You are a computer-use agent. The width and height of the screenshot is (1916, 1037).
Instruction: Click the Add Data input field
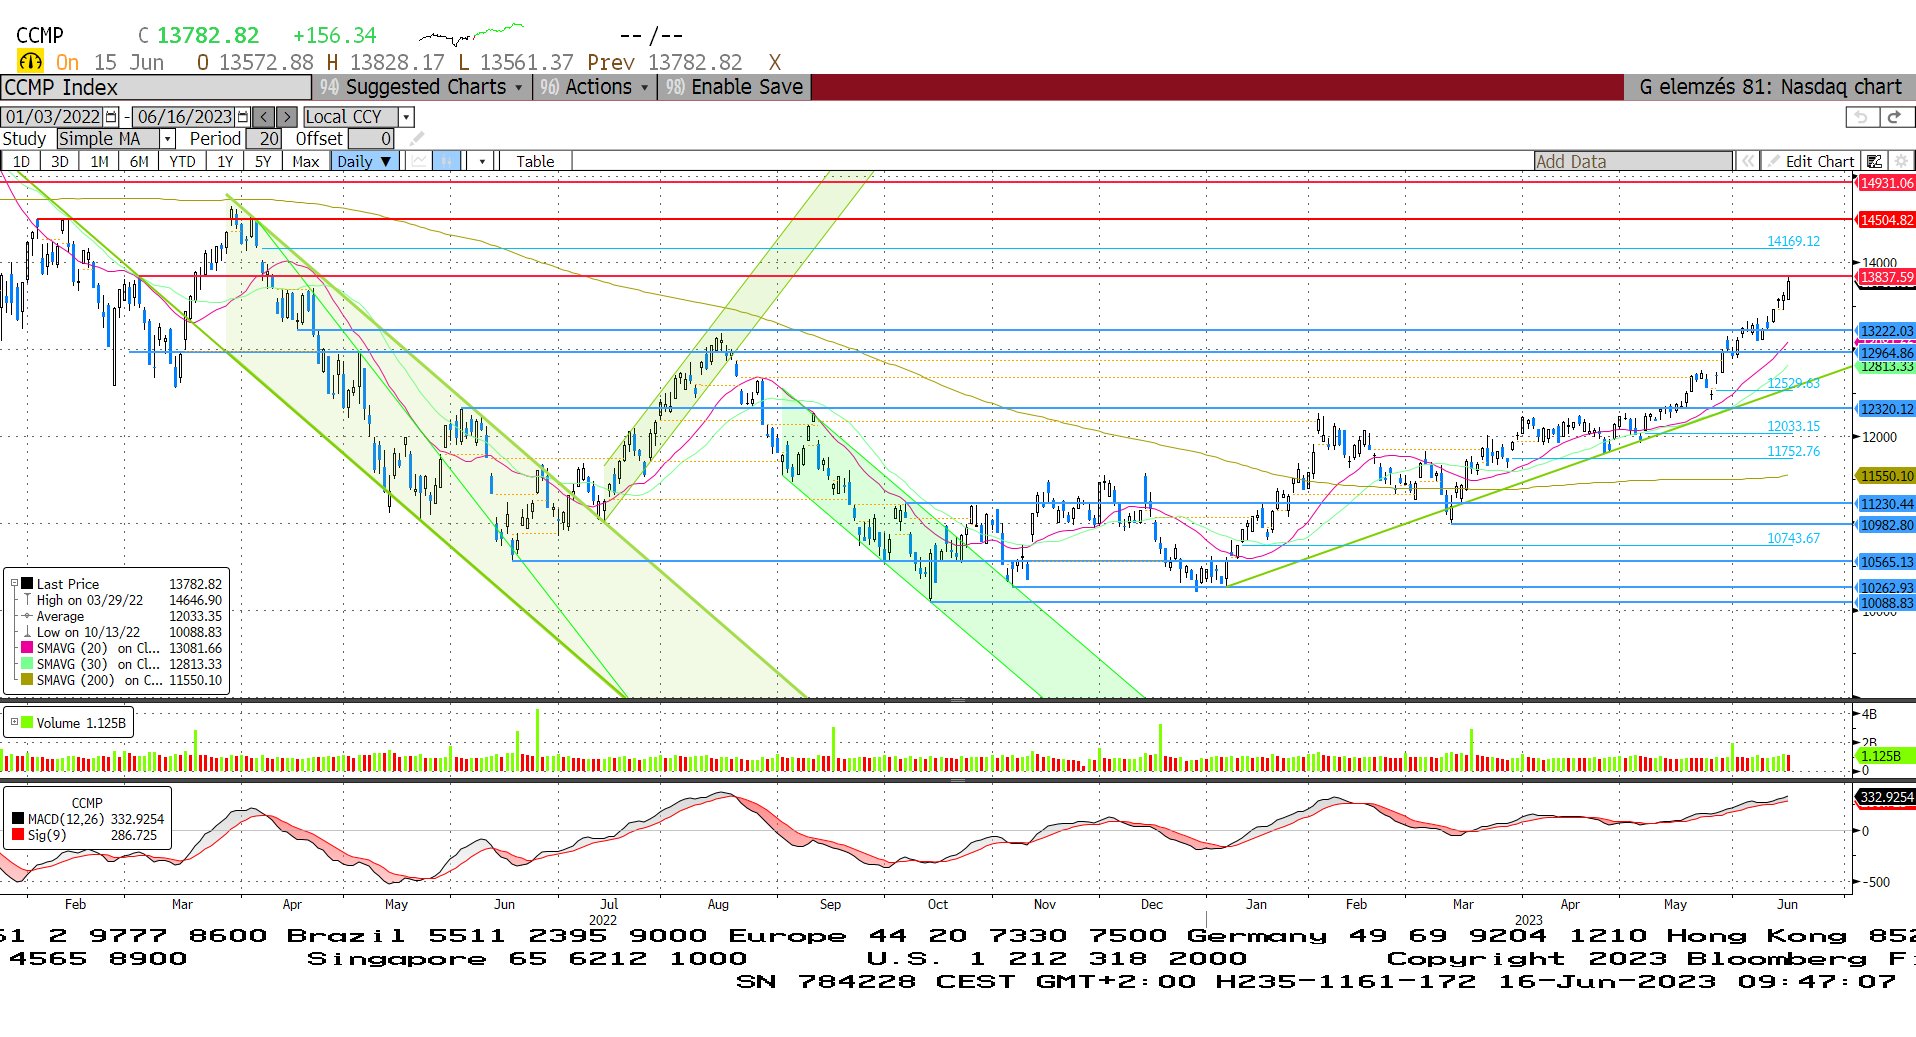pos(1633,161)
